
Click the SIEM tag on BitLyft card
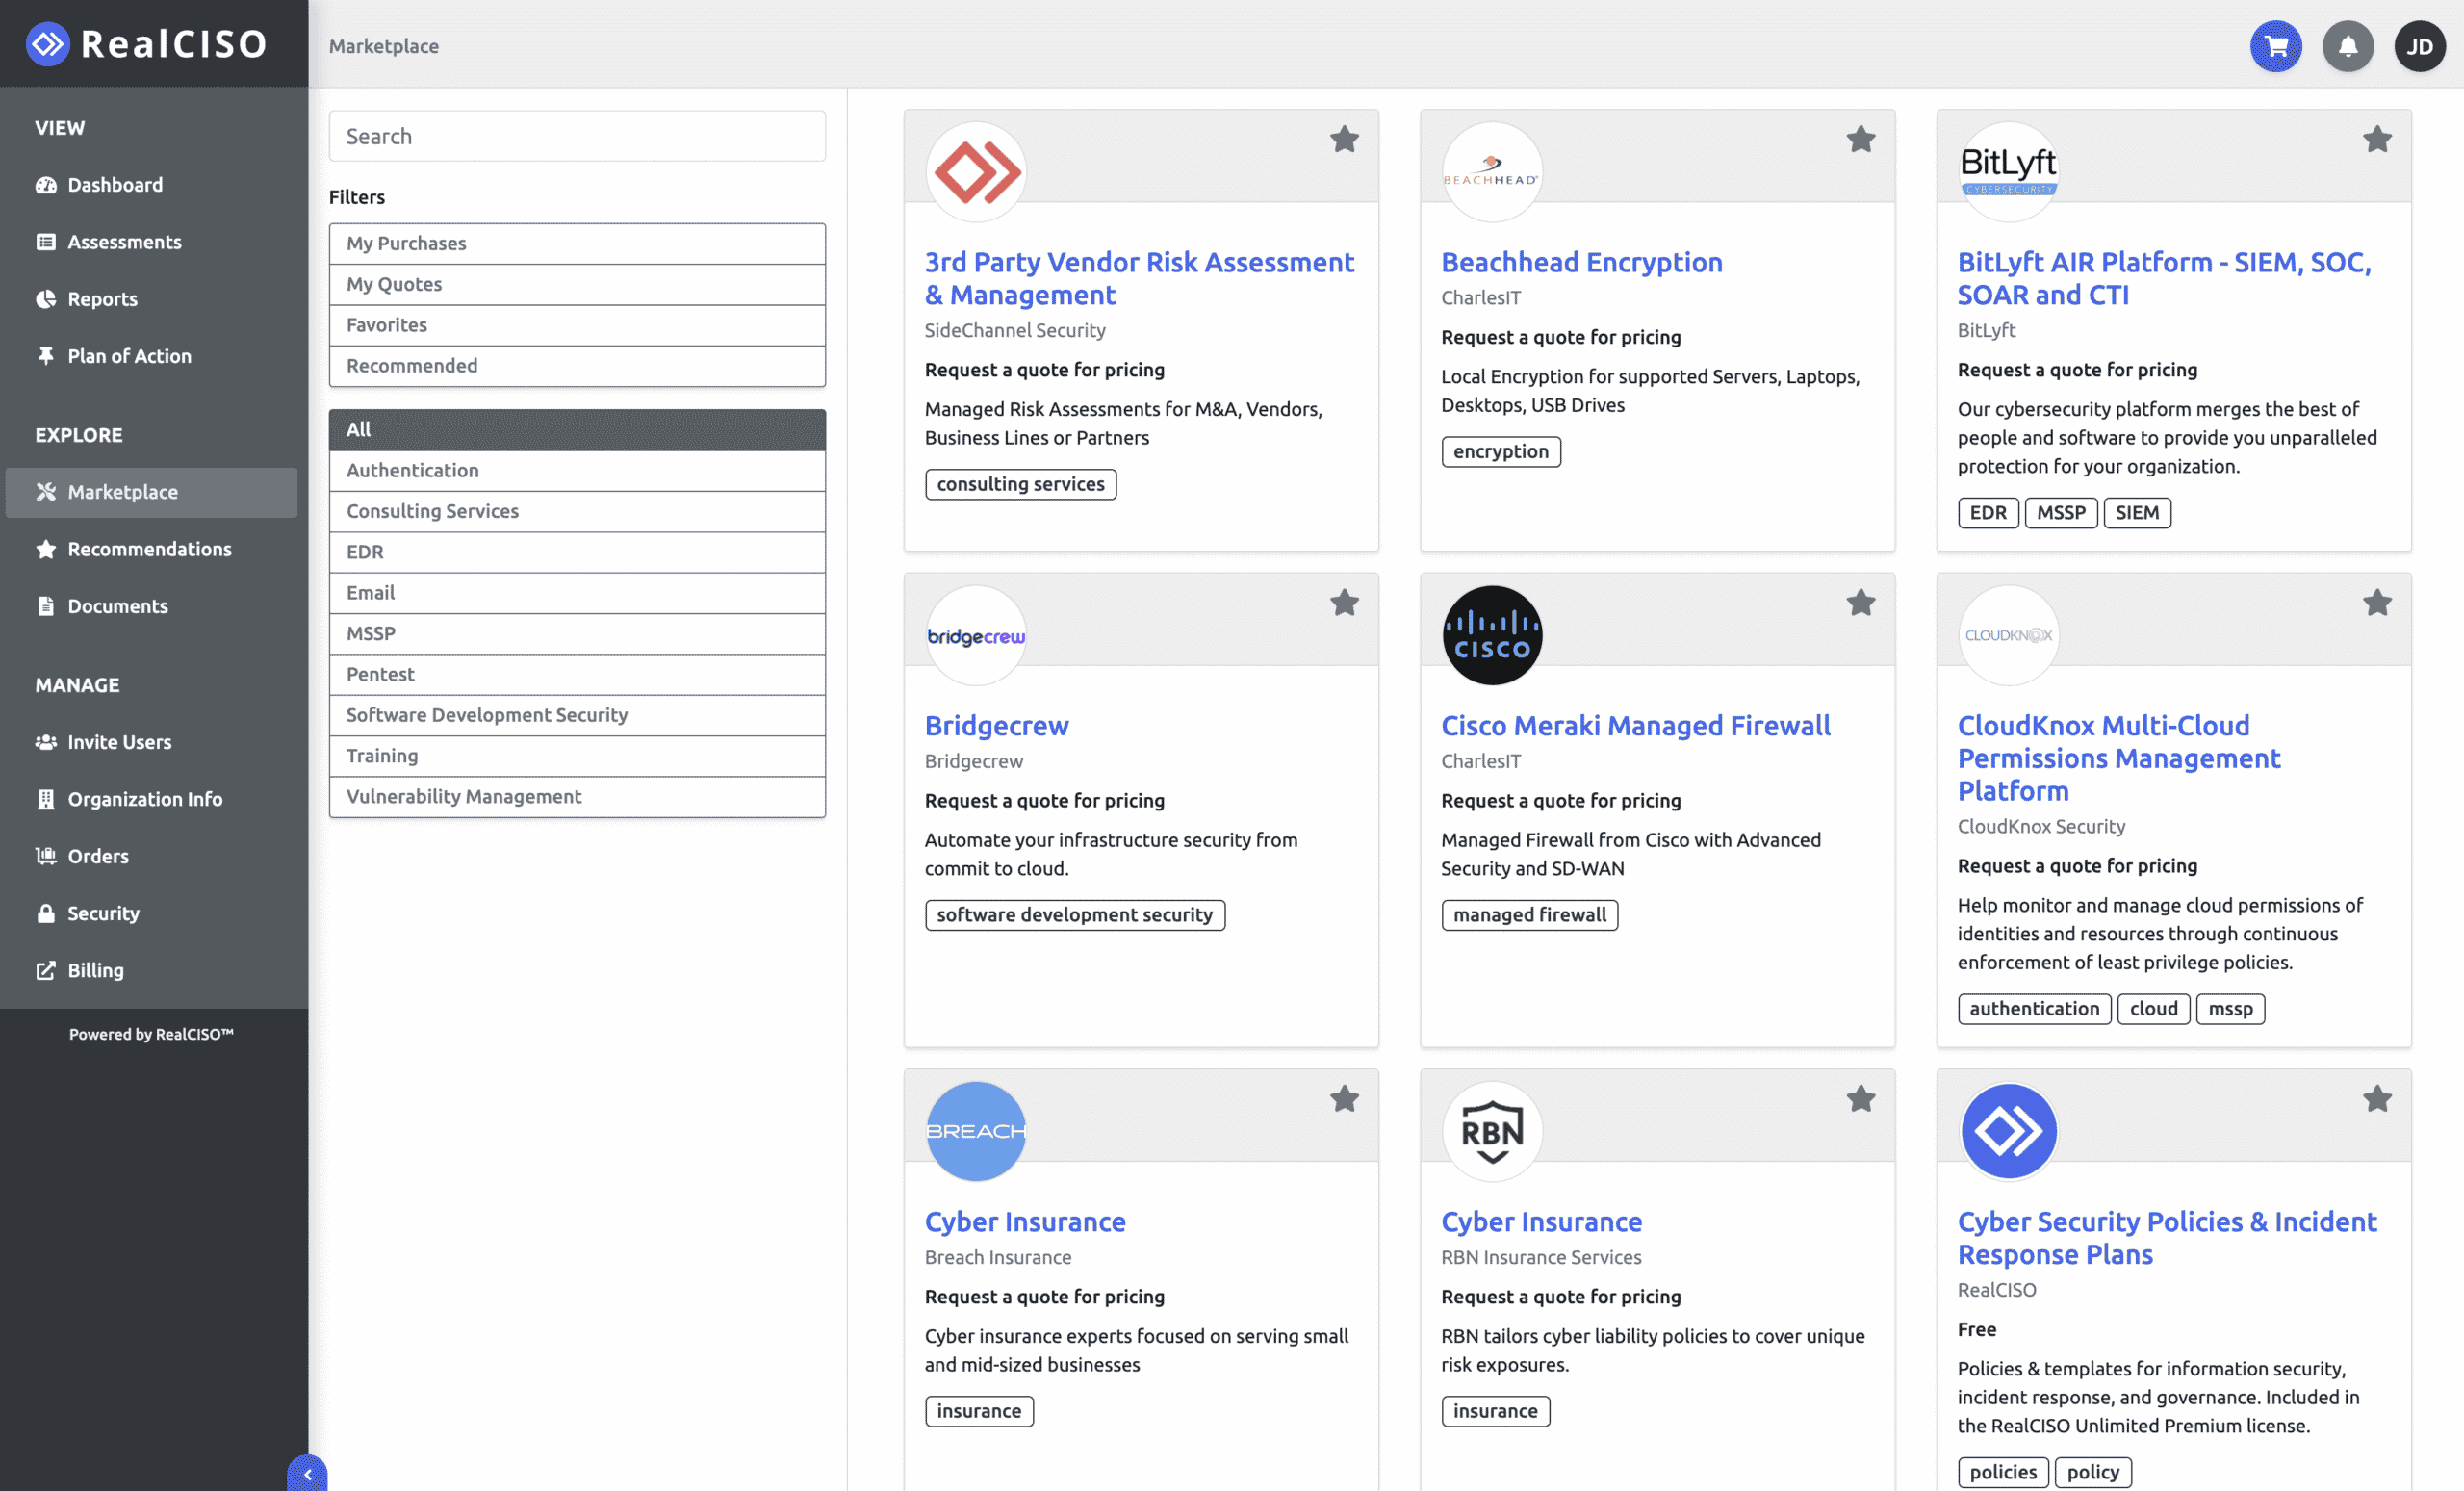coord(2137,513)
